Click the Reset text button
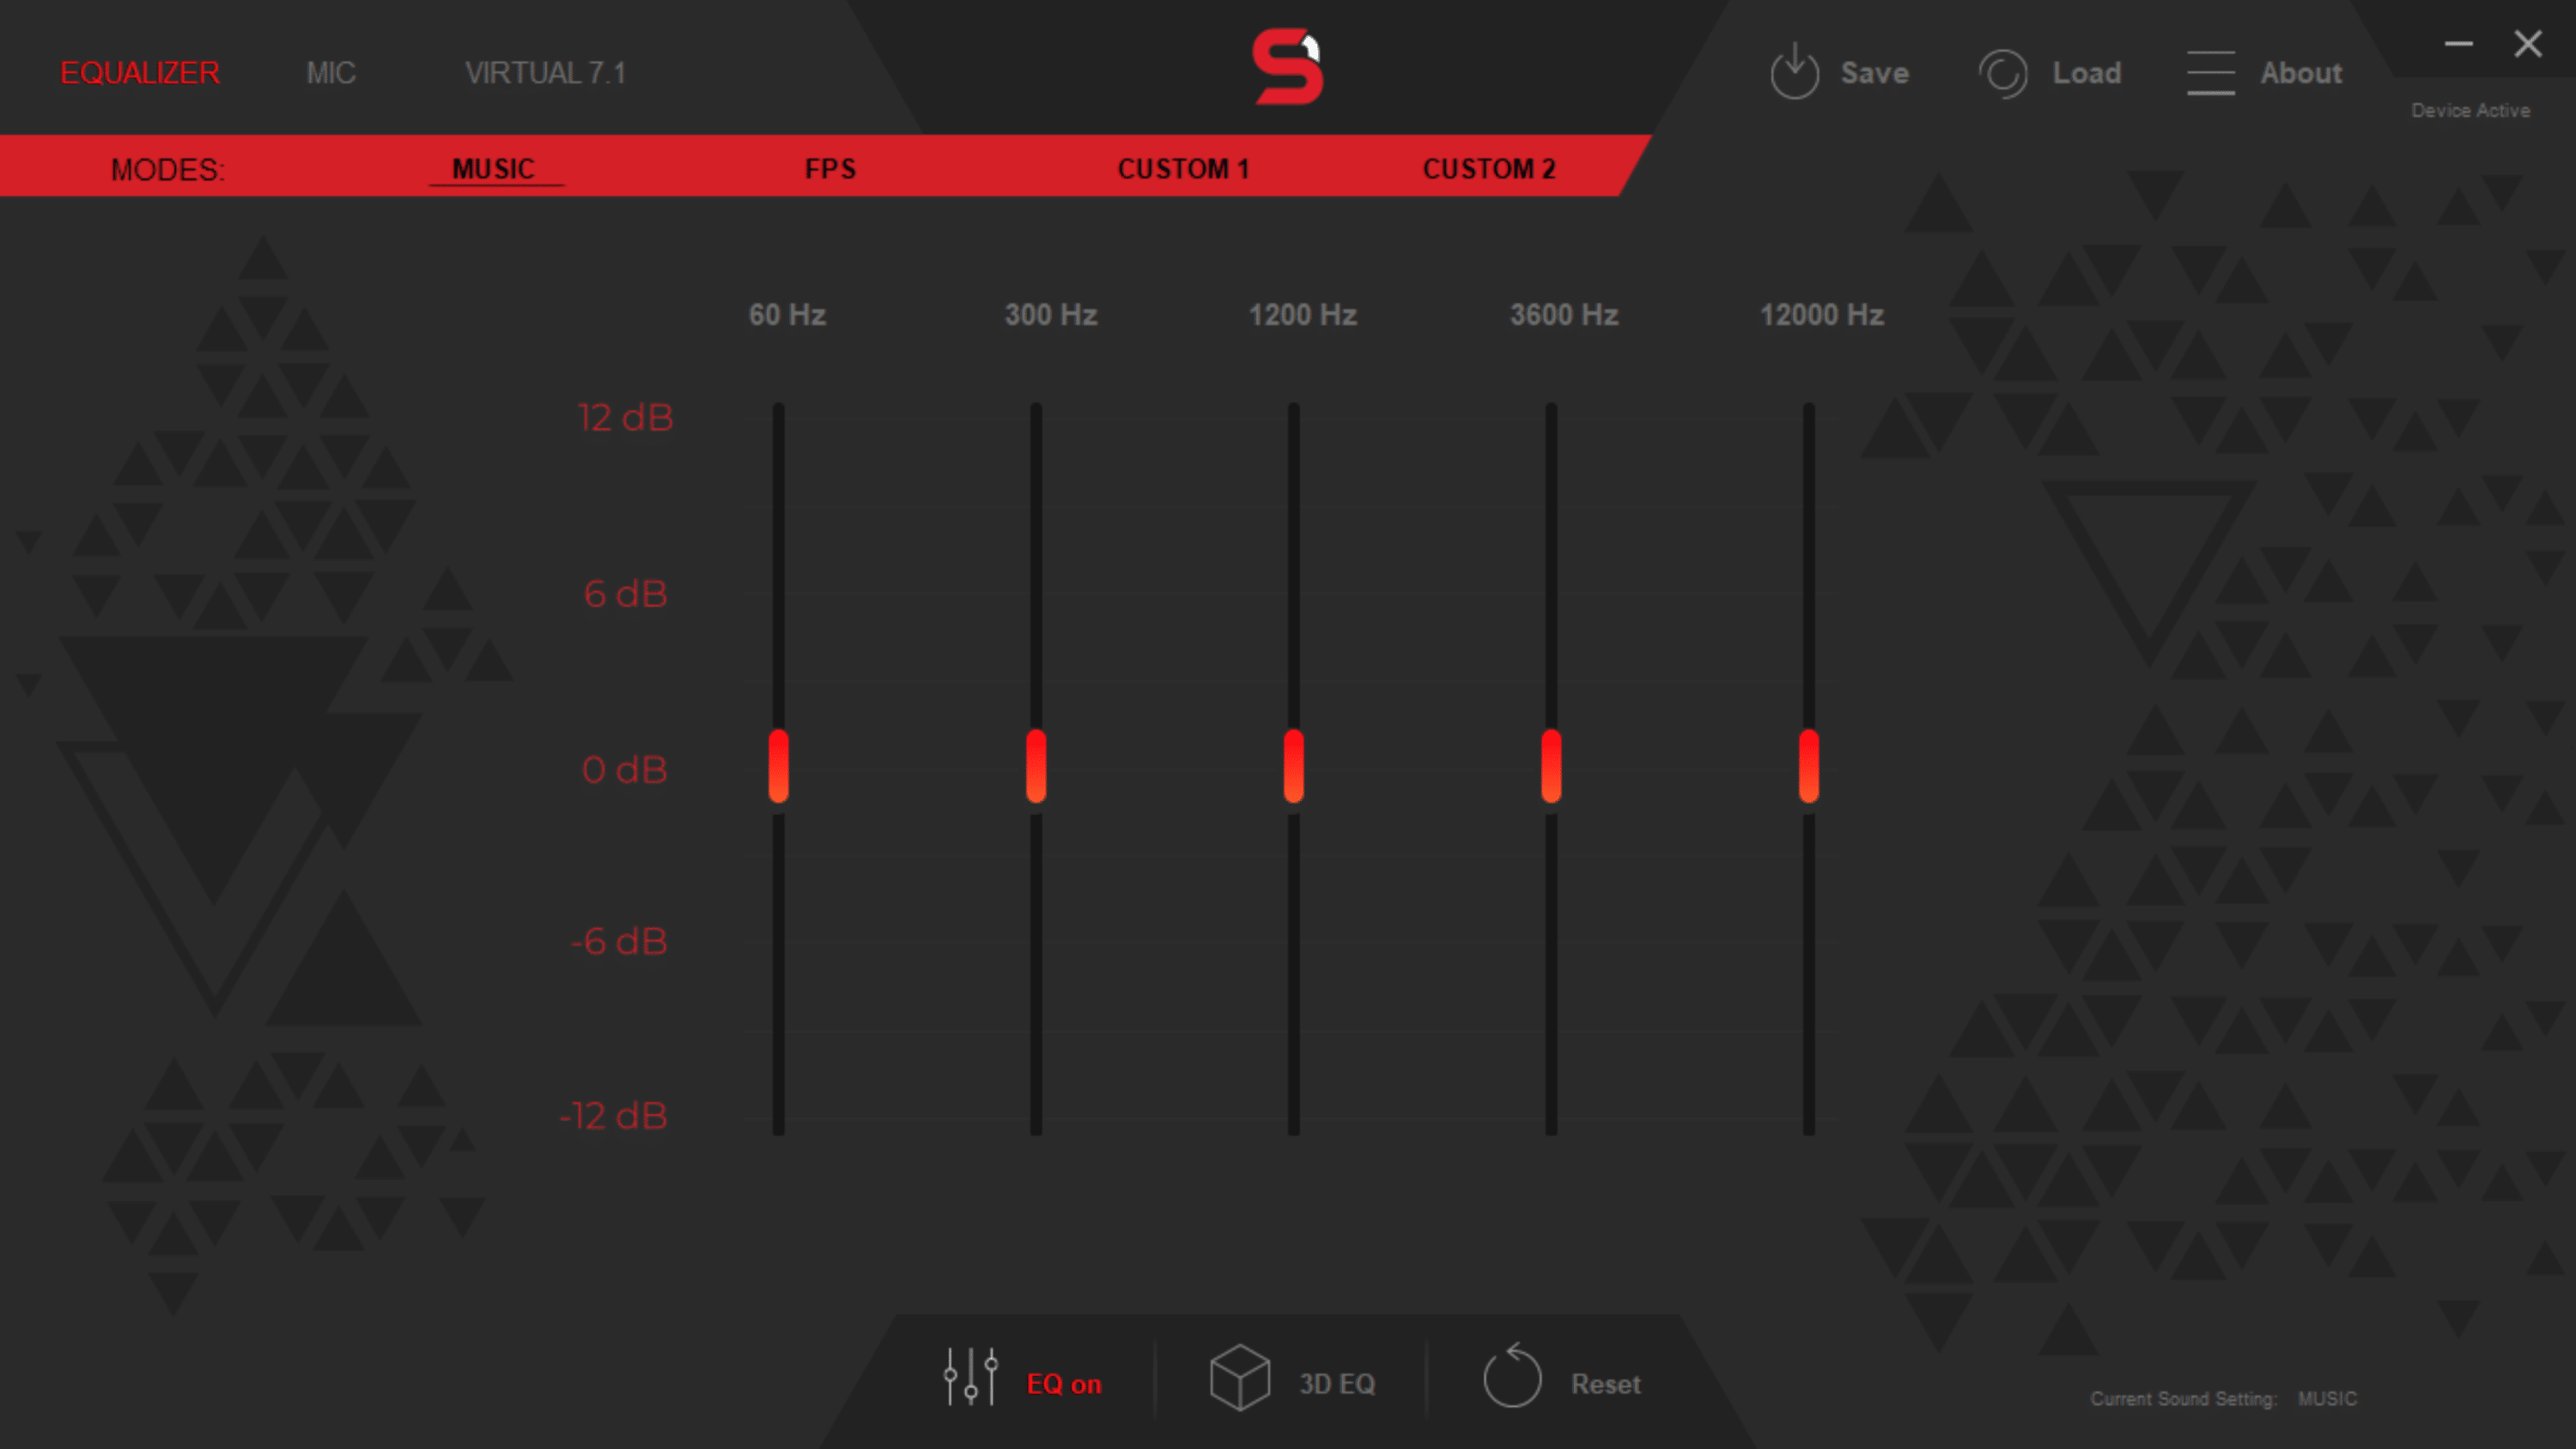 (x=1605, y=1384)
